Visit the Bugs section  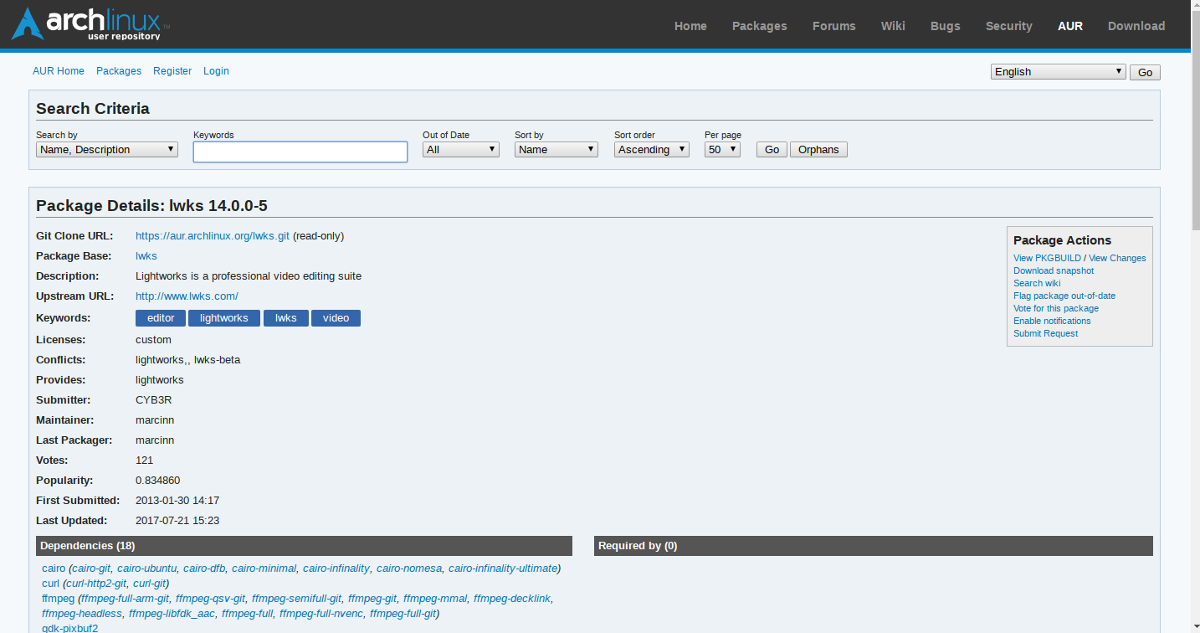[945, 26]
